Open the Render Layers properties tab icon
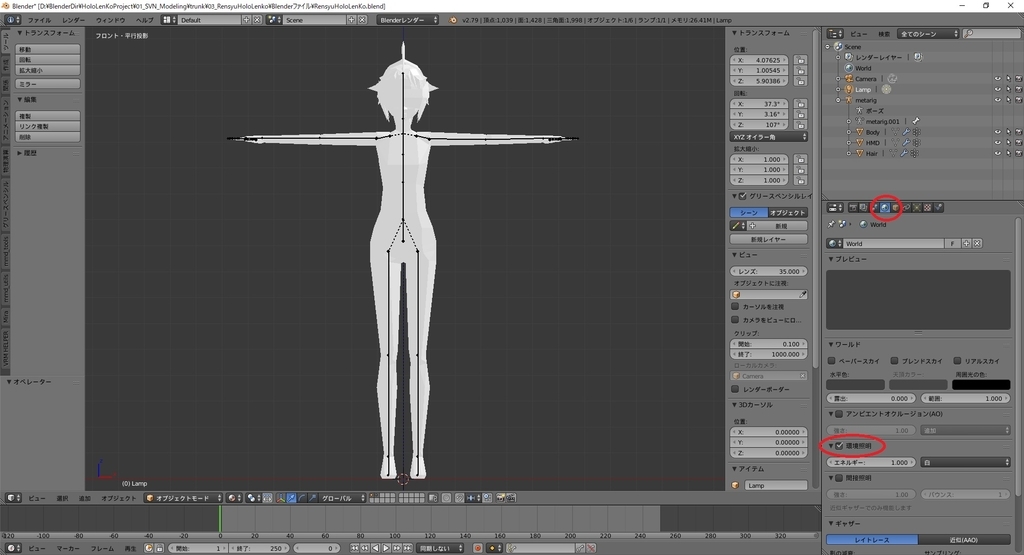Screen dimensions: 1024x555 point(863,208)
